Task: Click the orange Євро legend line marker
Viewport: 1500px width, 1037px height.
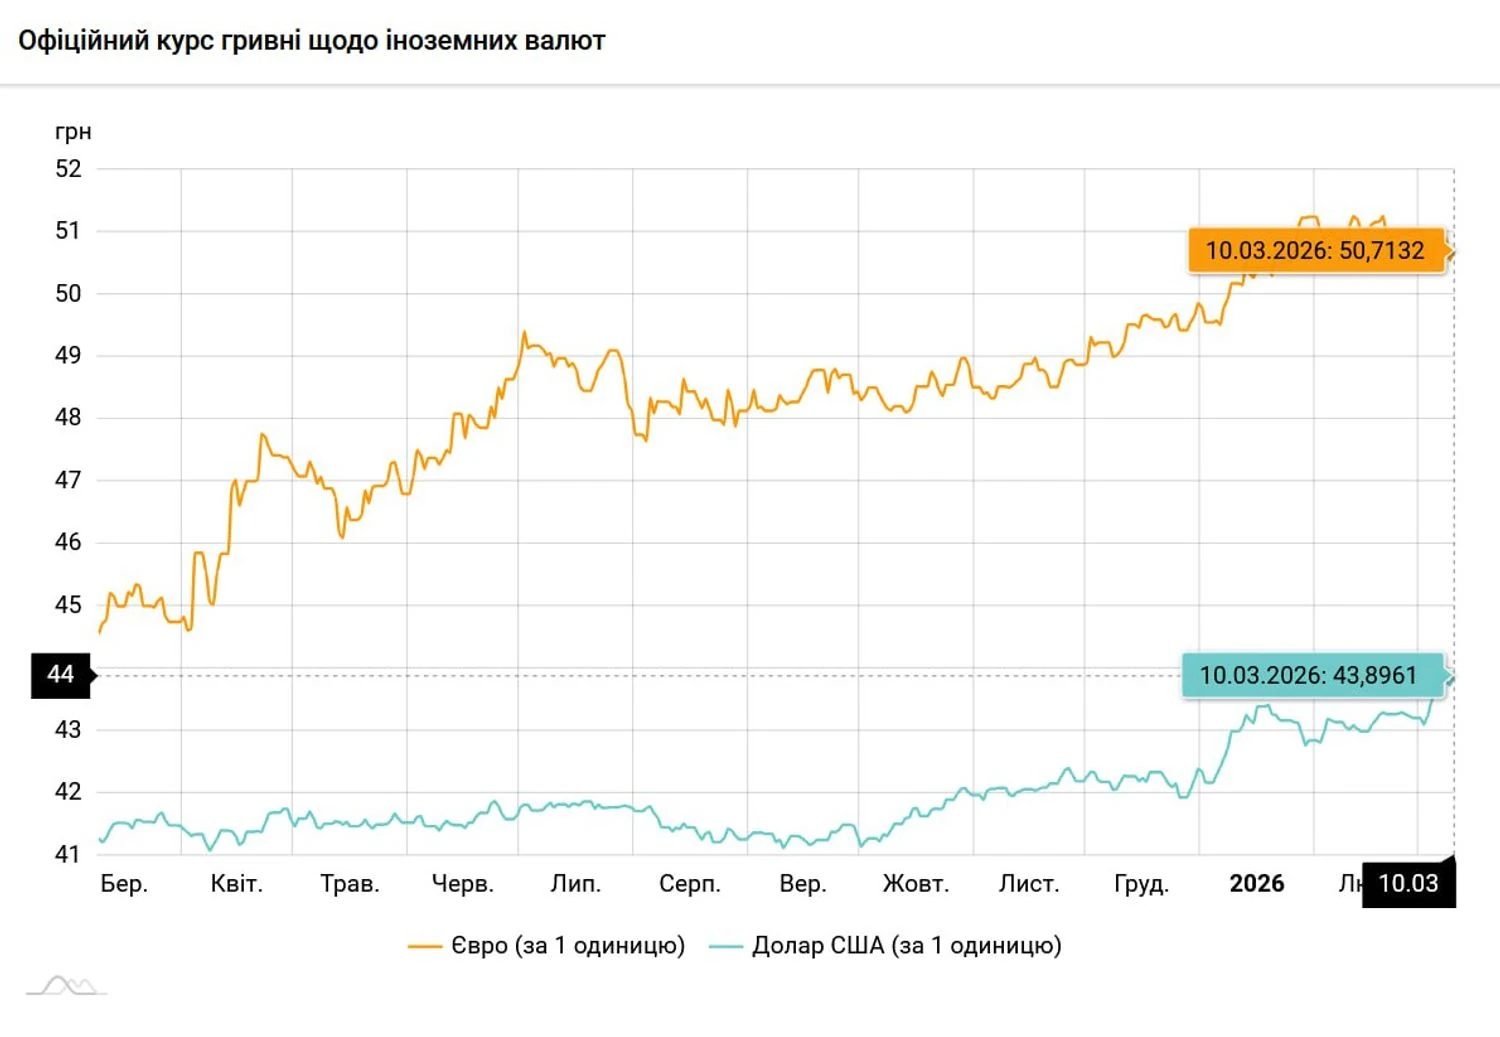Action: [425, 946]
